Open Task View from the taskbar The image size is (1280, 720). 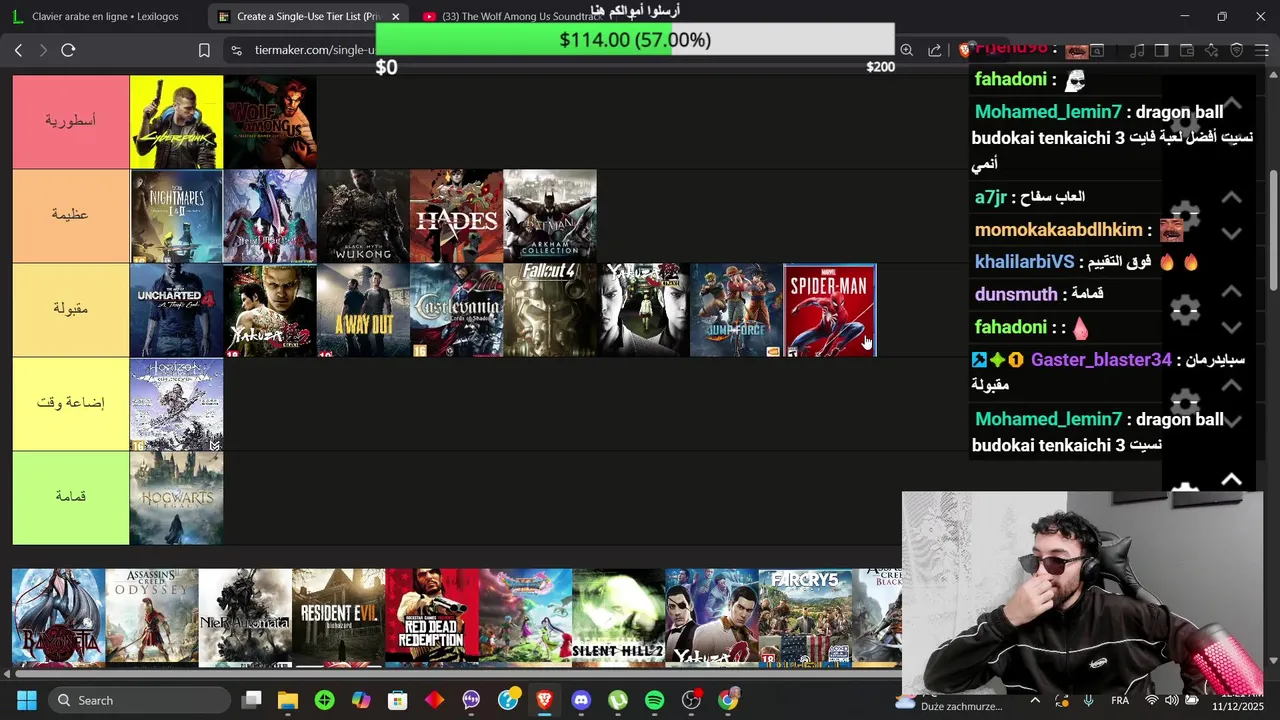(252, 700)
